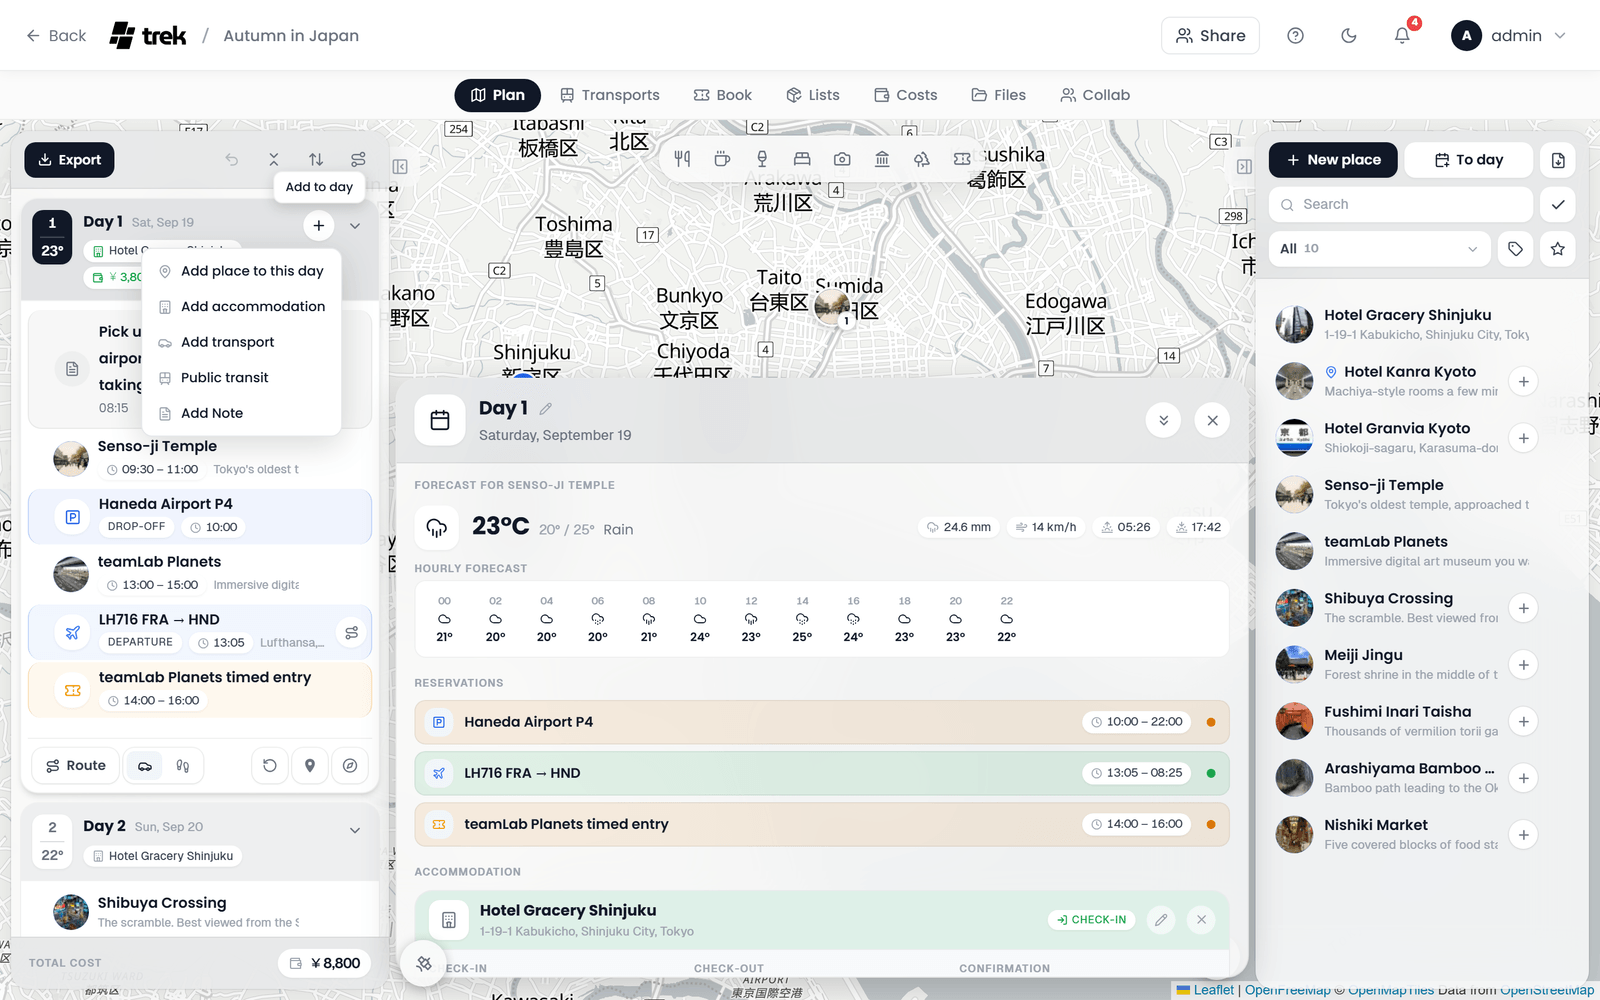Toggle the checkmark selection button by Search
Screen dimensions: 1600x1000
pyautogui.click(x=1558, y=205)
